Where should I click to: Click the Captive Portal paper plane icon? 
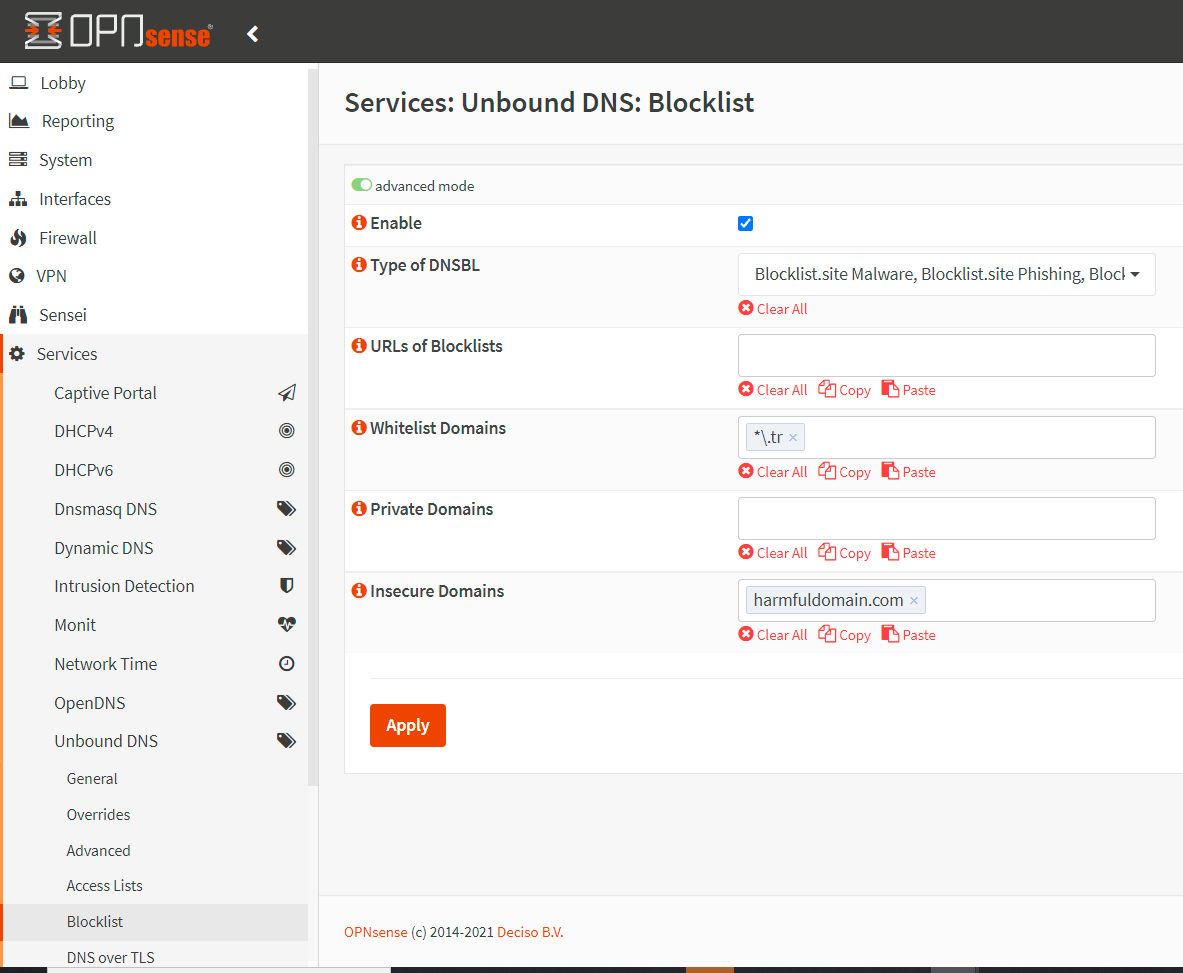tap(286, 393)
